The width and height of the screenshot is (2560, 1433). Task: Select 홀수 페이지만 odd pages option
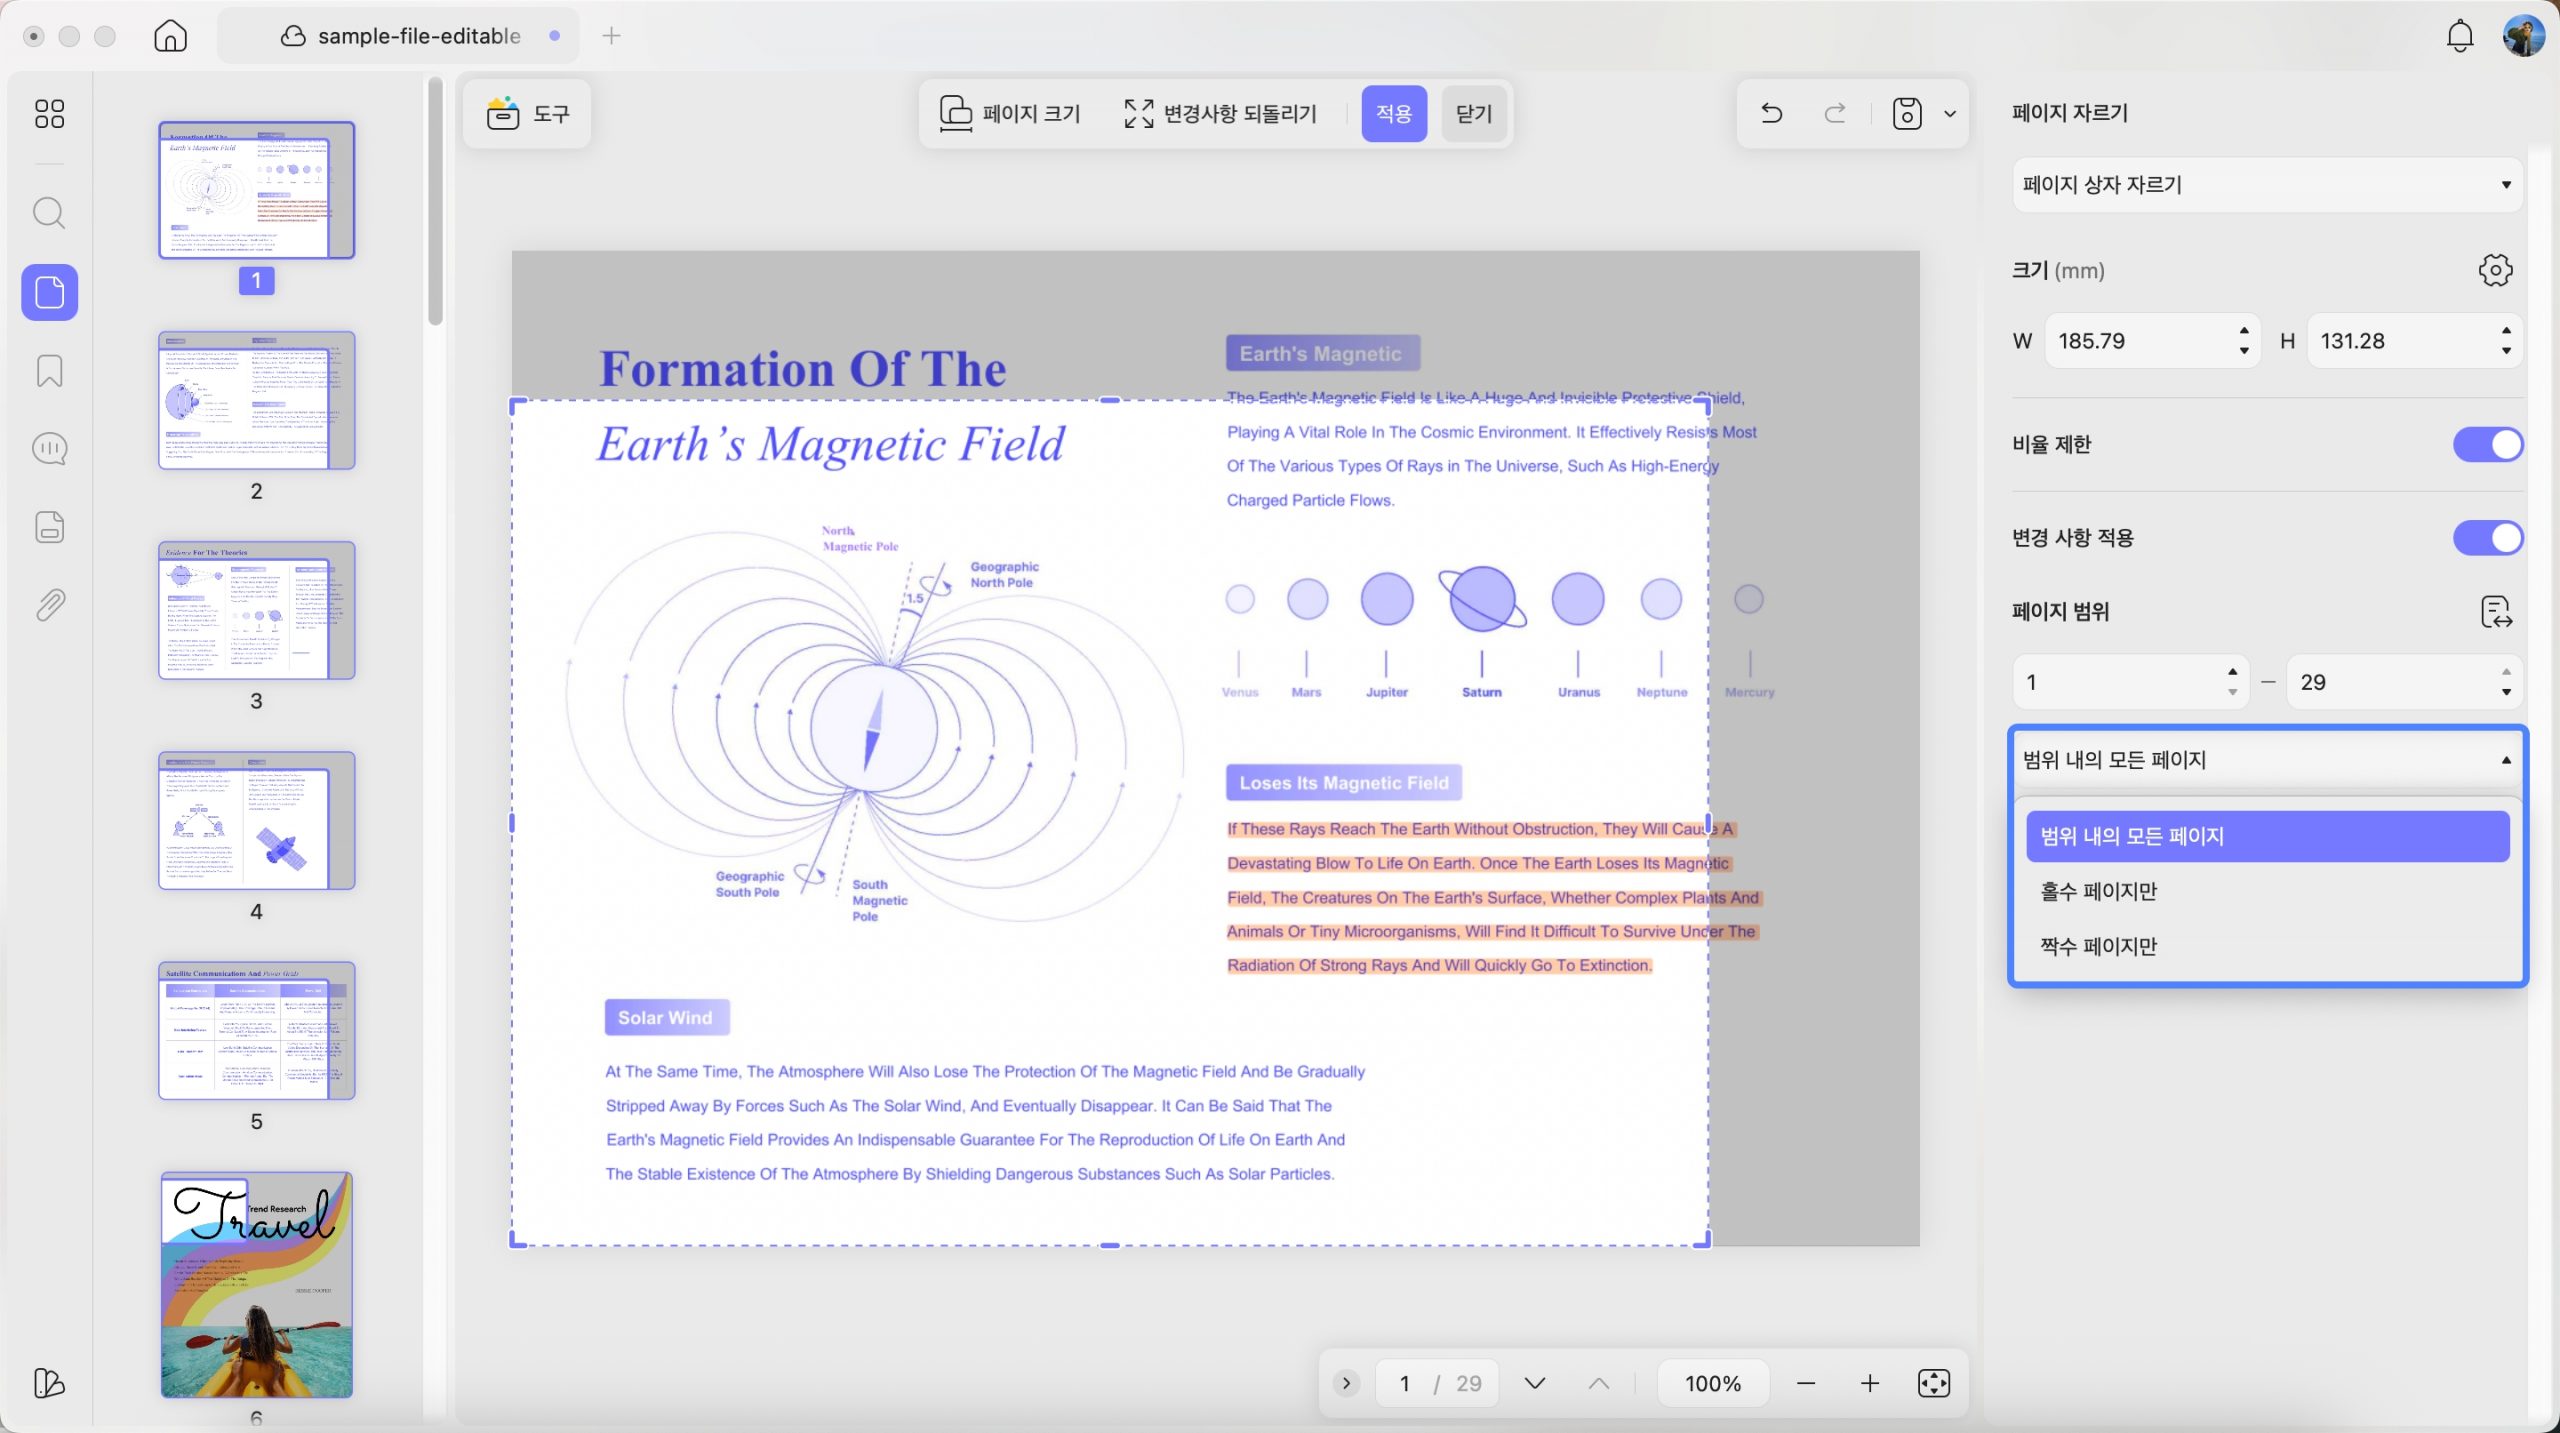(x=2267, y=891)
